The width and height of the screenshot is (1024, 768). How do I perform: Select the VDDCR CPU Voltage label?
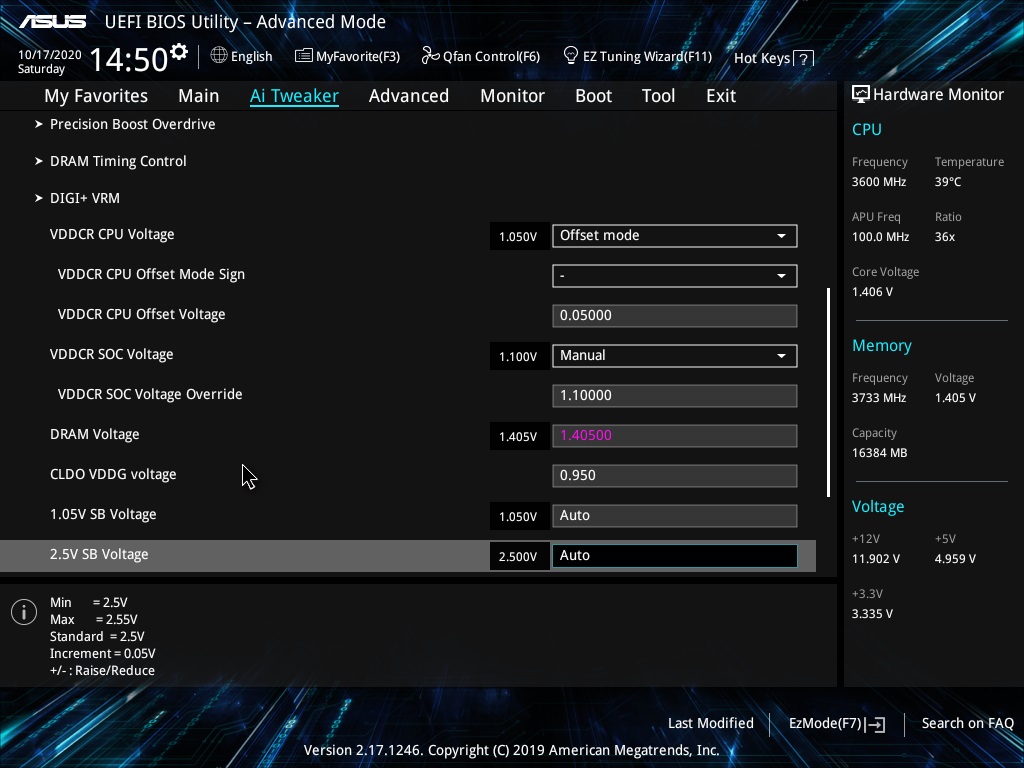click(112, 234)
